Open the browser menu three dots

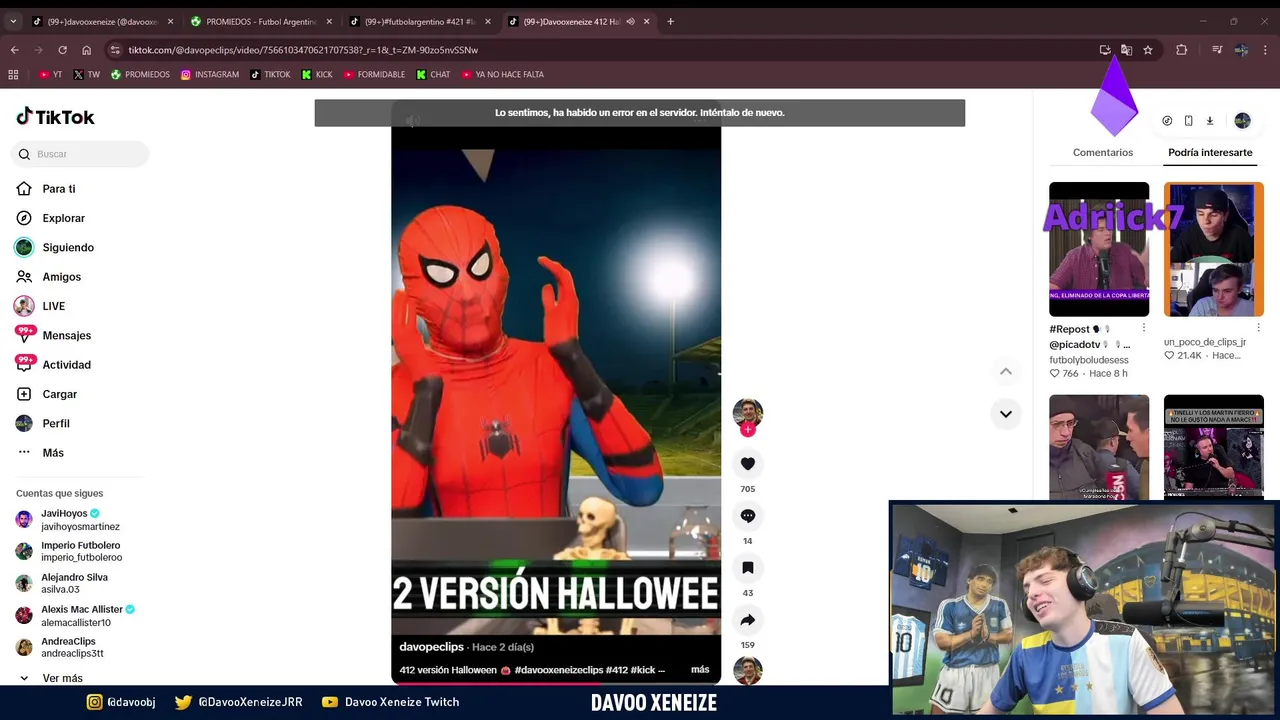[x=1266, y=50]
